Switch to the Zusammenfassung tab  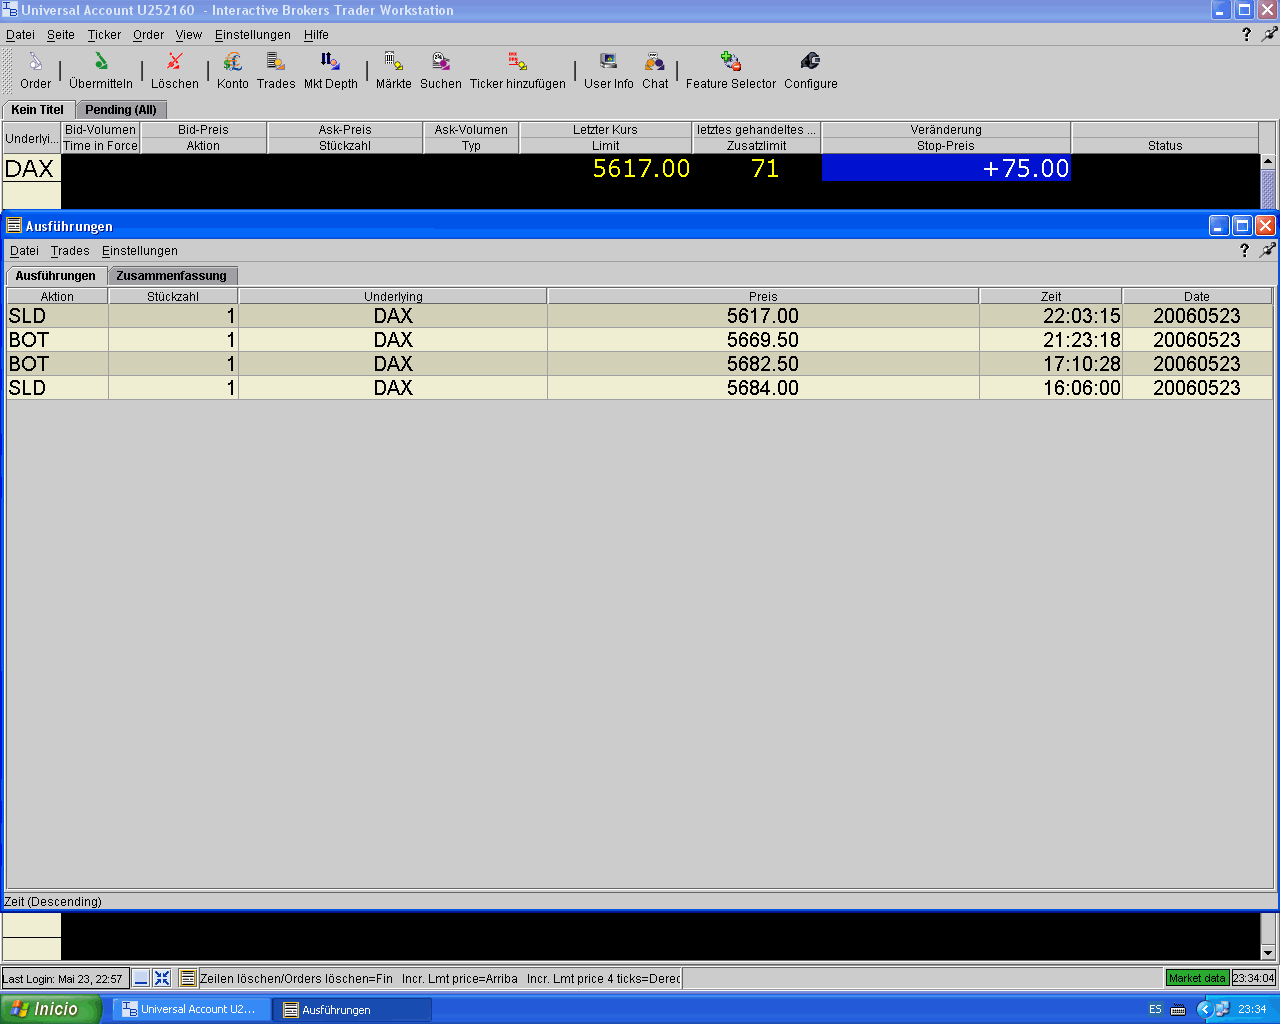172,276
